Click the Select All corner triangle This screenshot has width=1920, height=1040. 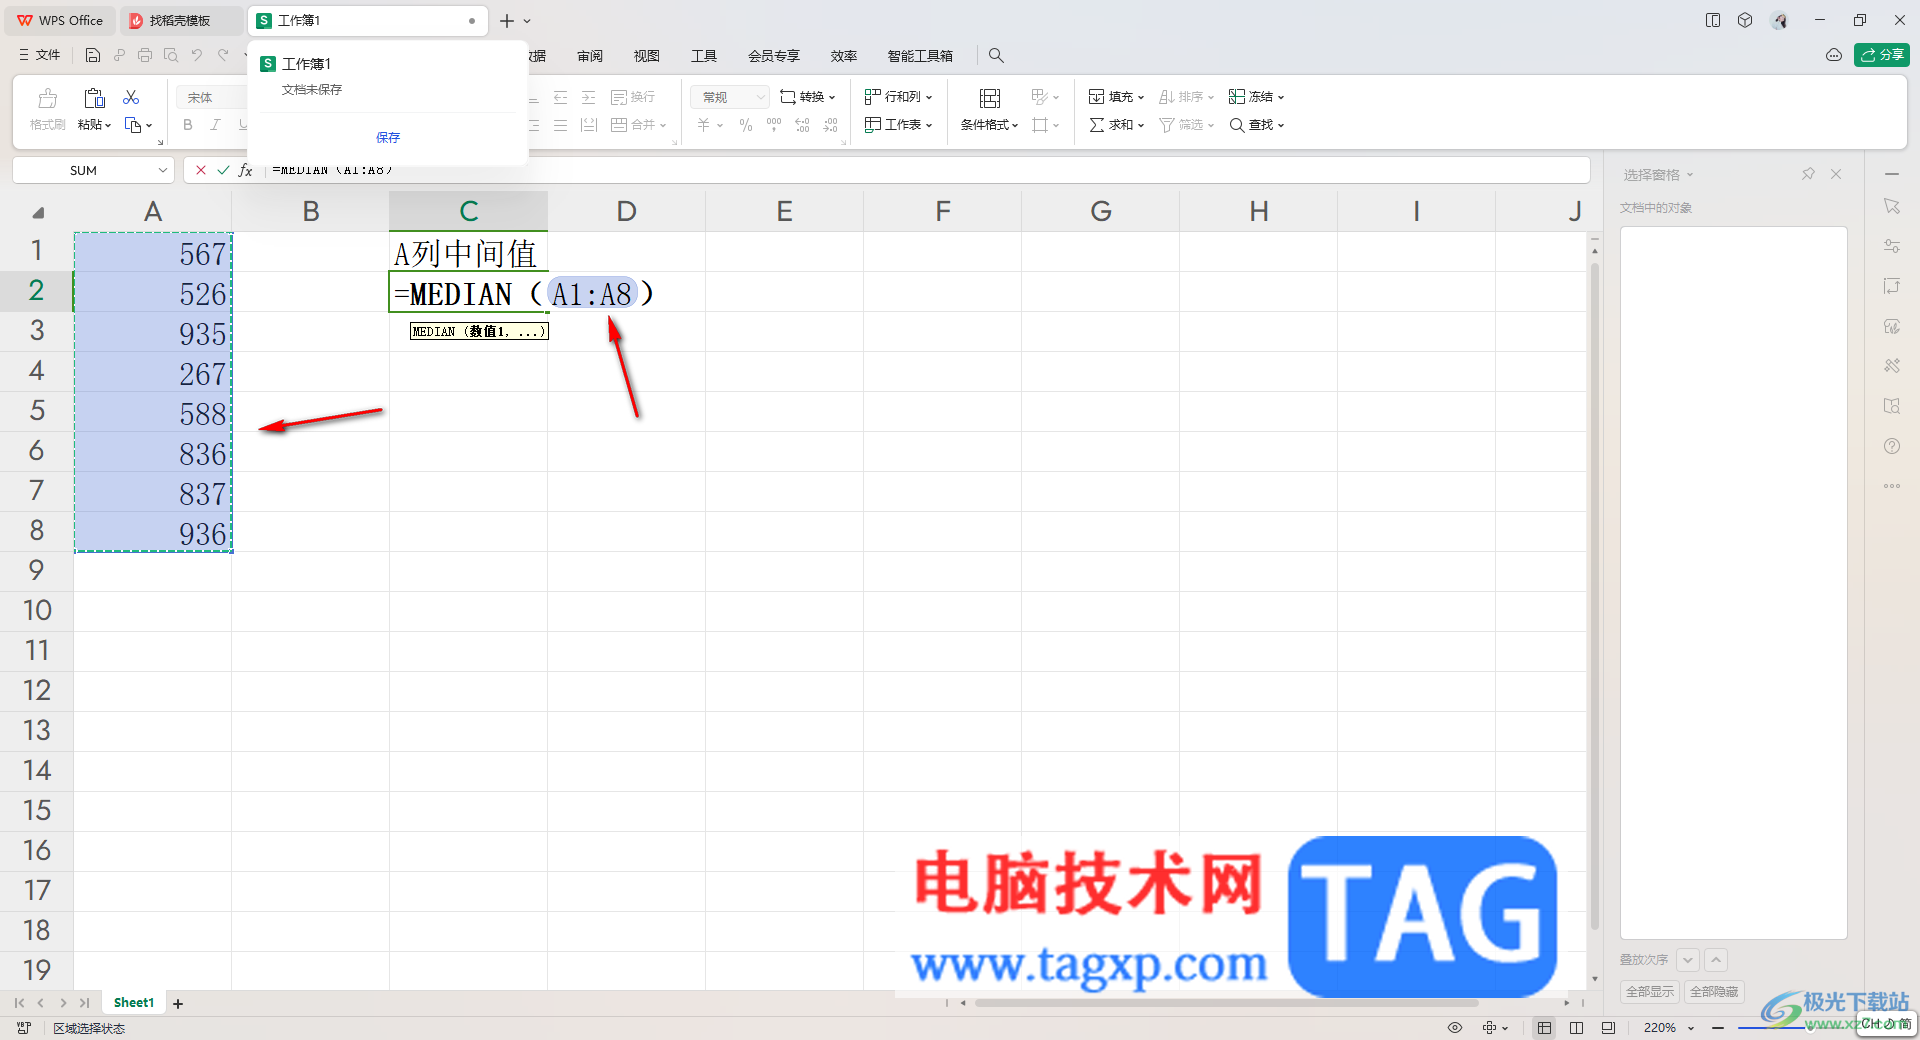[38, 212]
